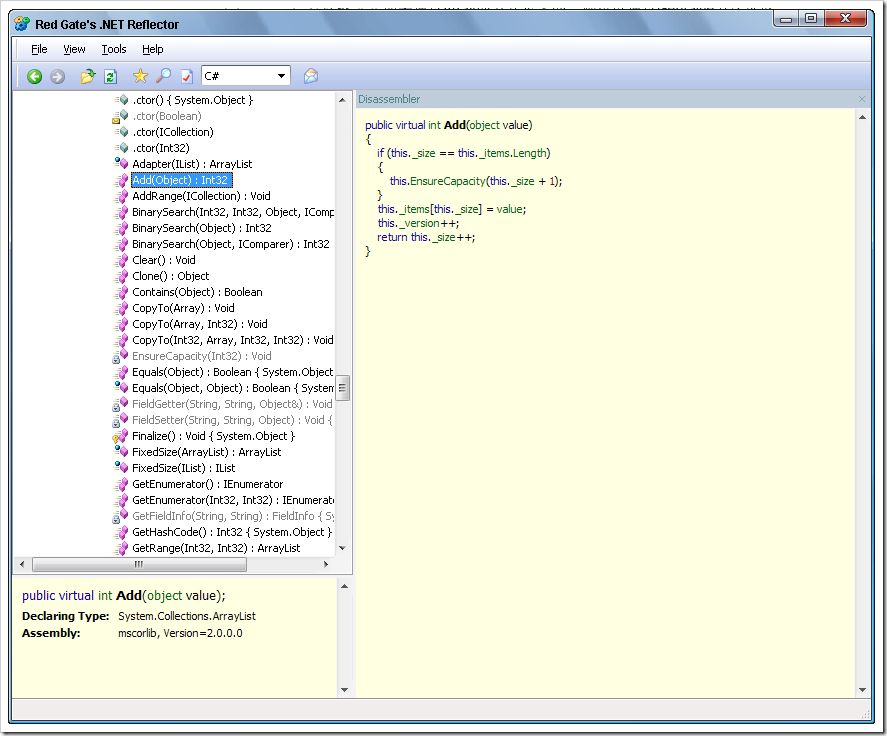
Task: Click the icon beside AddRange(ICollection) : Void
Action: [x=121, y=196]
